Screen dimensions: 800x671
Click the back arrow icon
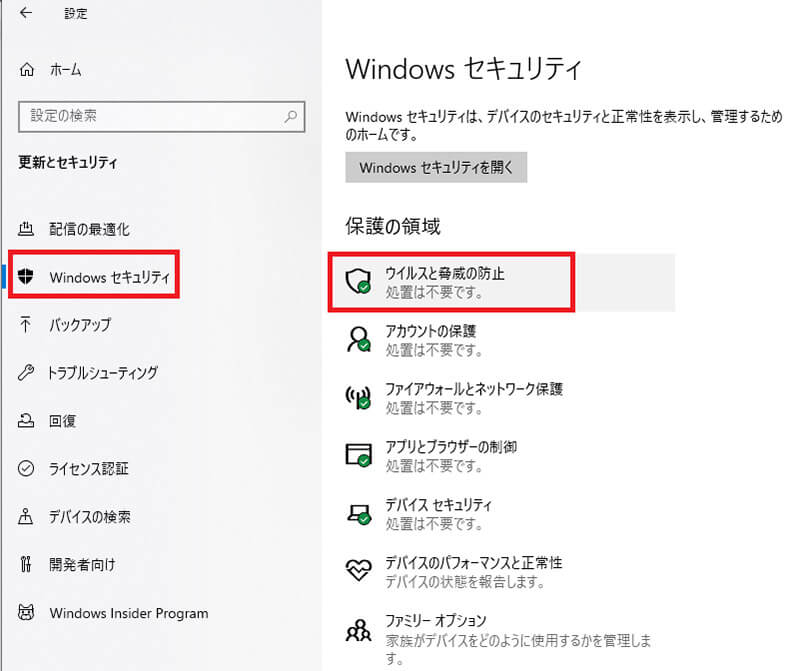coord(26,13)
